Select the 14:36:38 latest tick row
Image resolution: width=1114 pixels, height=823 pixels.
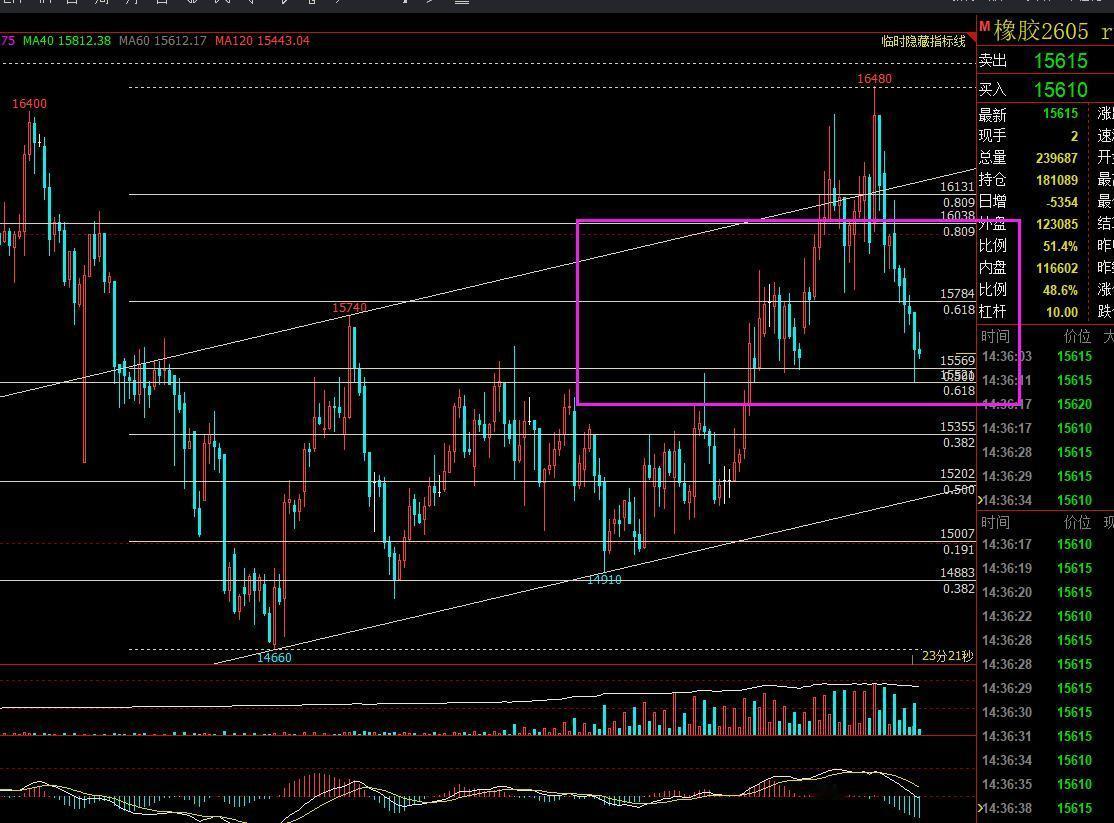(1046, 809)
